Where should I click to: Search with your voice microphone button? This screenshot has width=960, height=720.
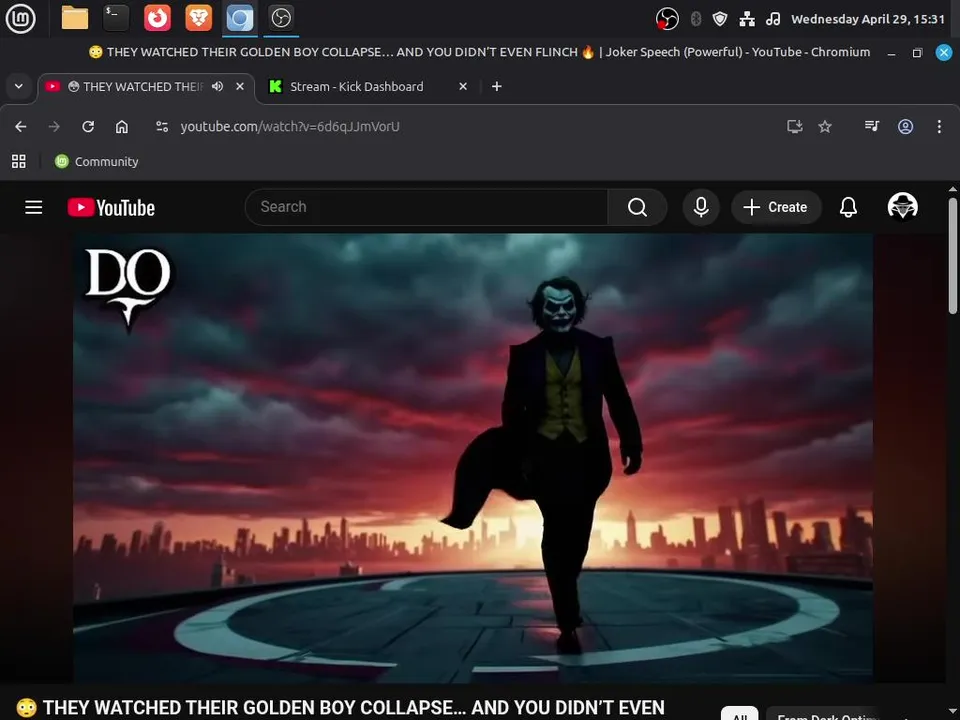pos(701,207)
